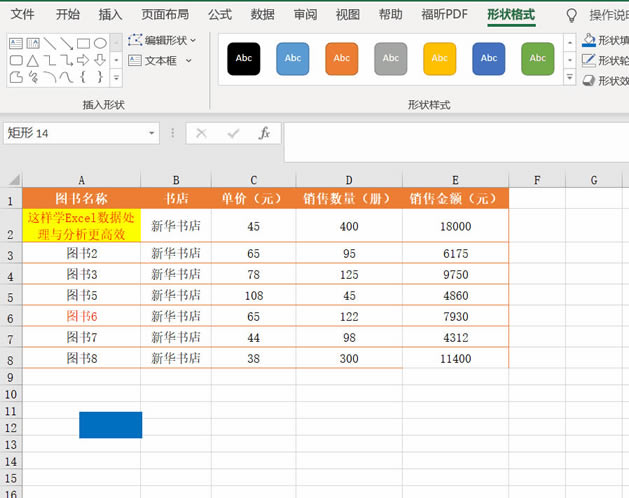Select the left brace shape
The height and width of the screenshot is (498, 629).
click(x=83, y=78)
